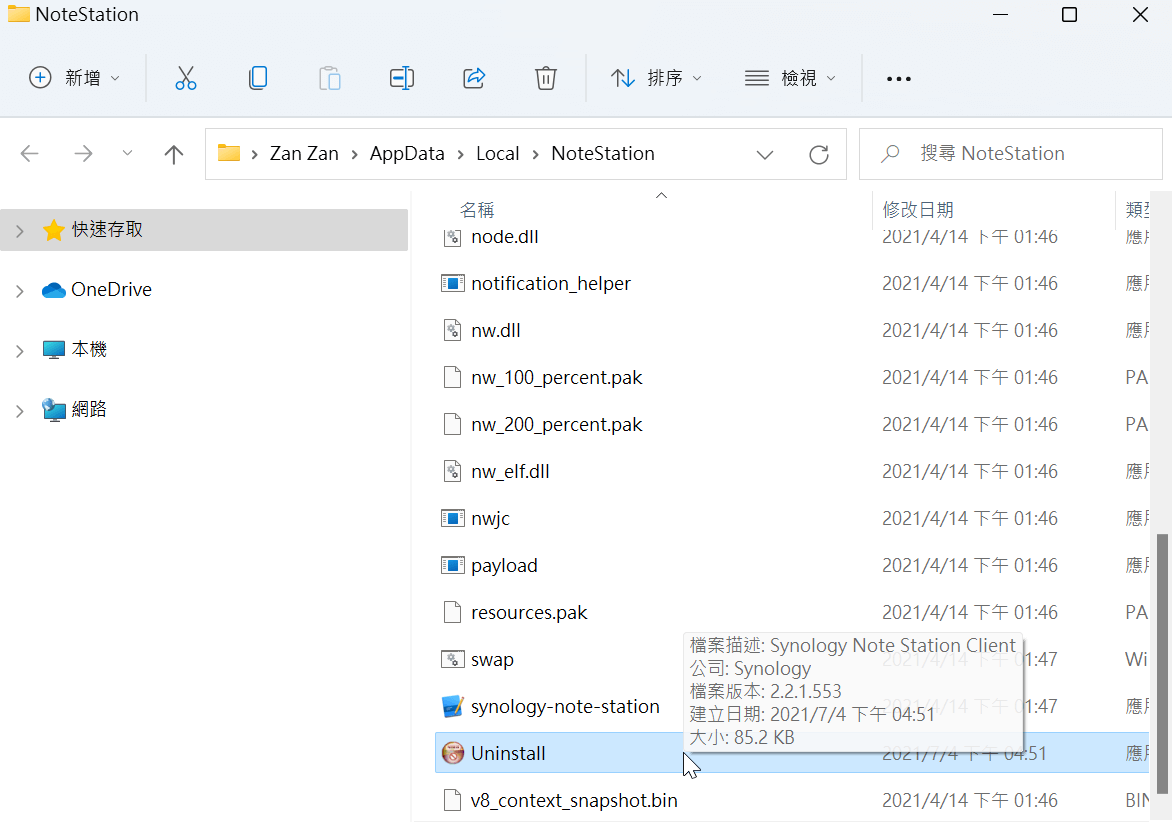
Task: Click the Cut scissors icon
Action: click(185, 78)
